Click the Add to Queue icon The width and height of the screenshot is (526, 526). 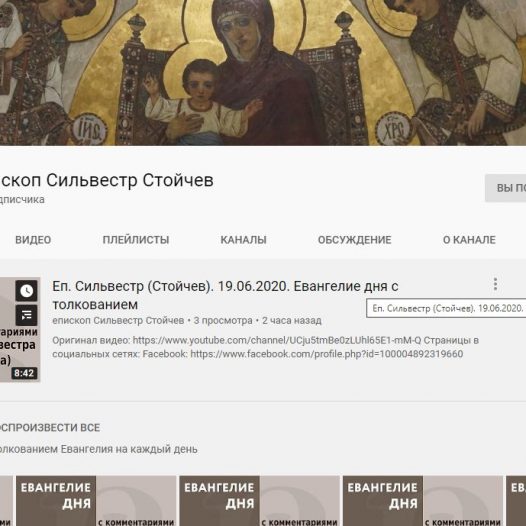[x=27, y=315]
